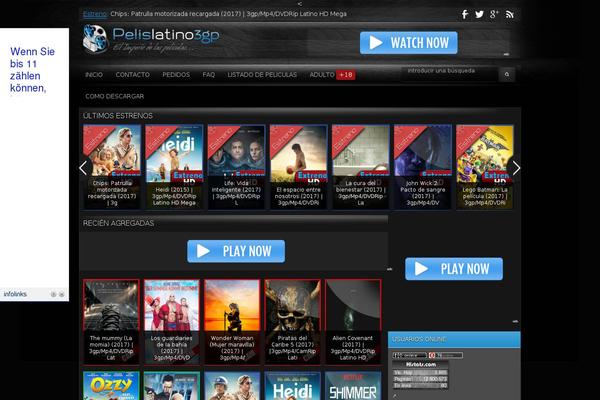The image size is (600, 400).
Task: Open The mummy (La momia) poster
Action: pos(111,322)
